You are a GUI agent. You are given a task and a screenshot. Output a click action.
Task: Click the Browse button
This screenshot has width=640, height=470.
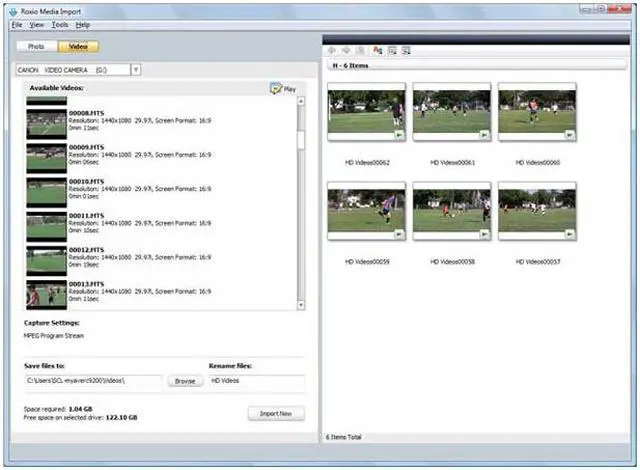[184, 381]
